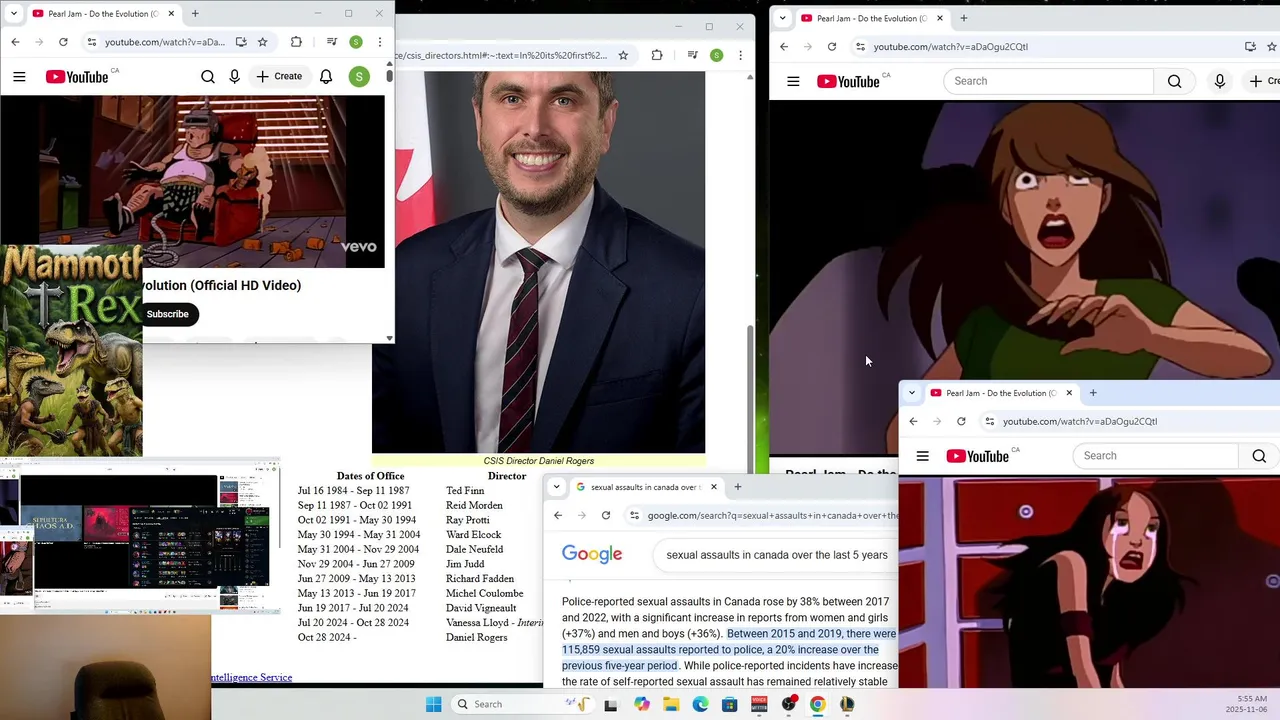Screen dimensions: 1280x720
Task: Go back in bottom-right YouTube window
Action: pyautogui.click(x=913, y=421)
